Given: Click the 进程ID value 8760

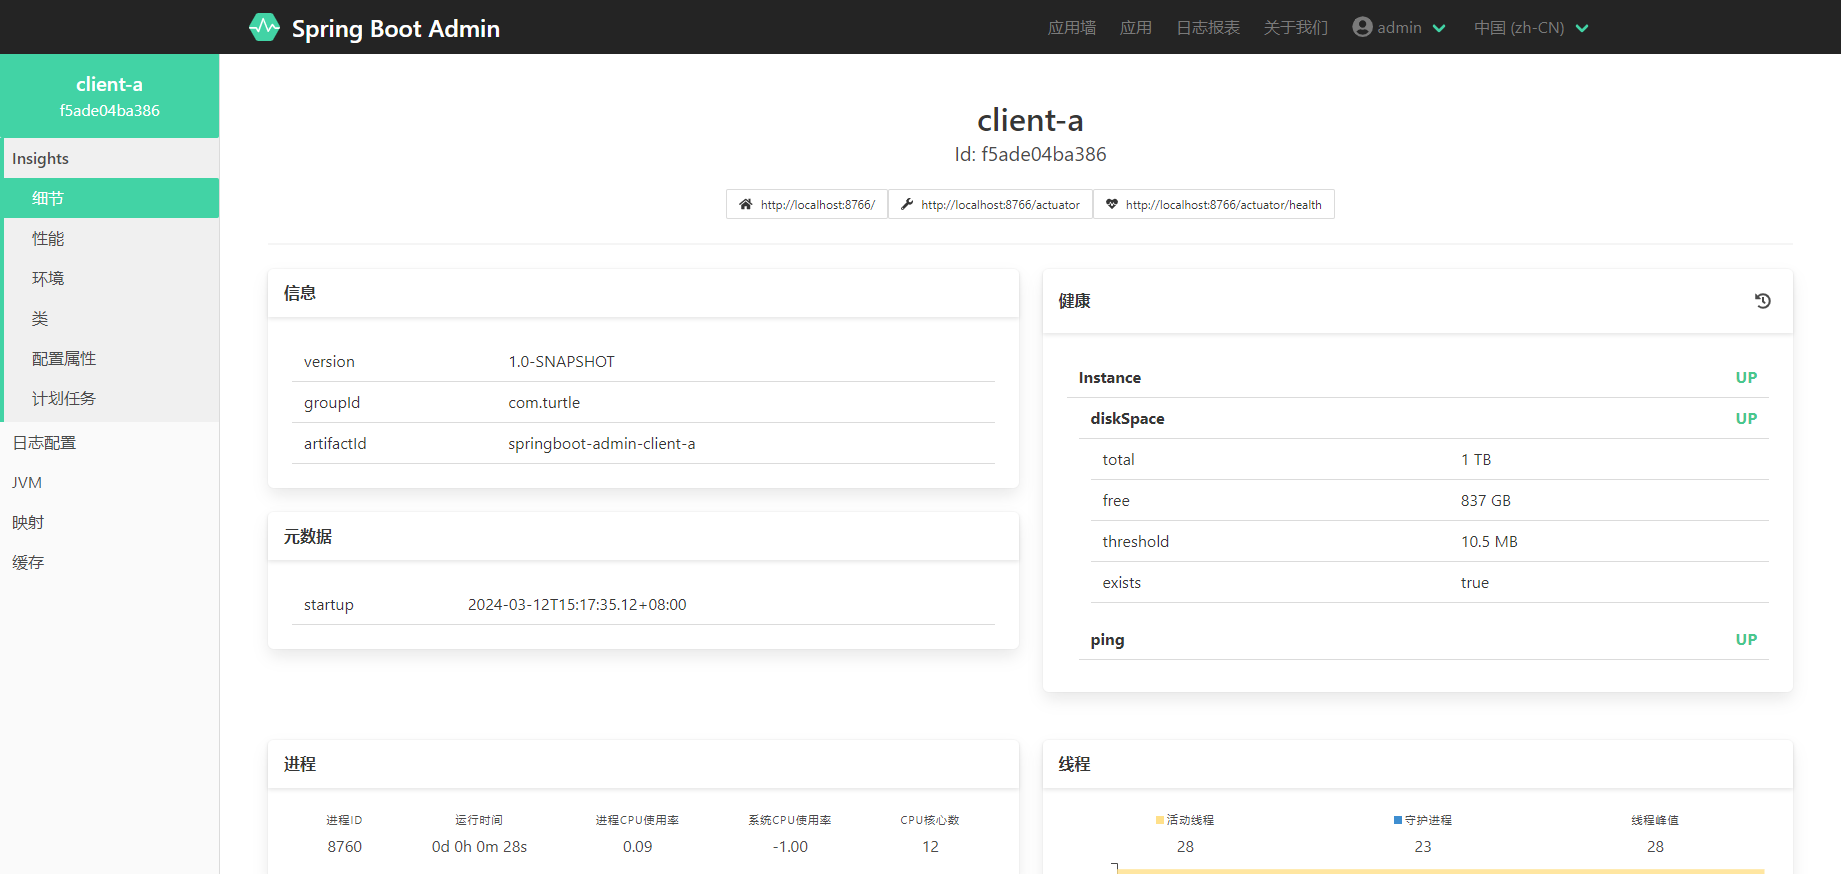Looking at the screenshot, I should 345,846.
